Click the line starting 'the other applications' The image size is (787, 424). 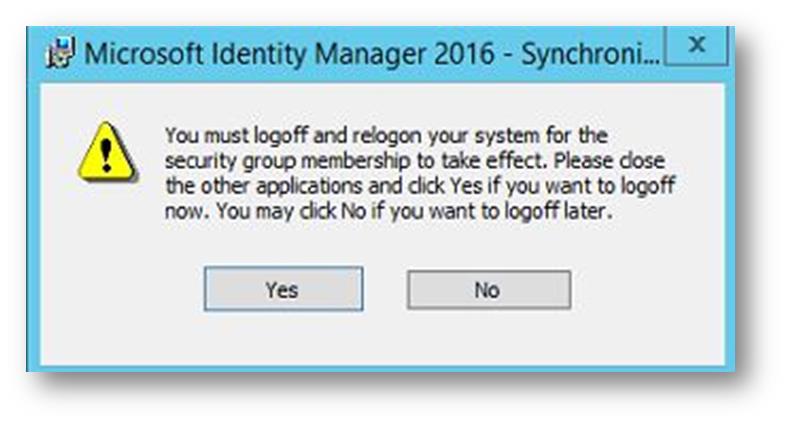[420, 186]
